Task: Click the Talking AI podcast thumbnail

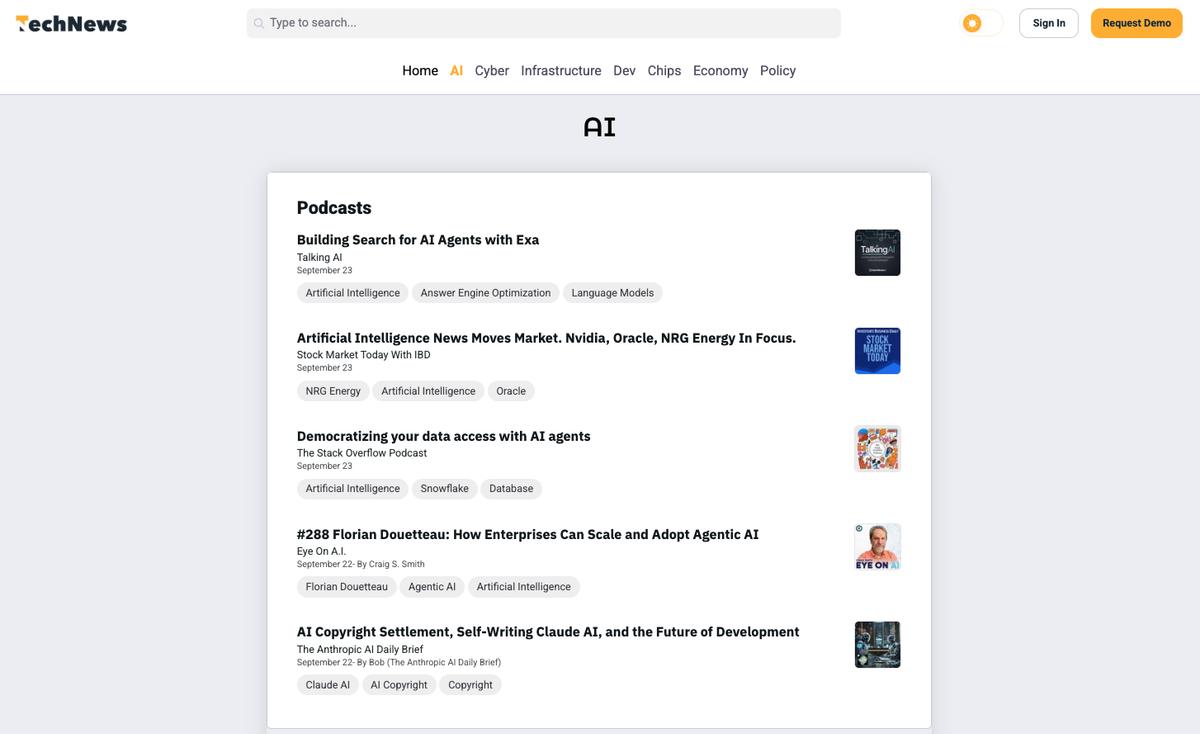Action: pyautogui.click(x=877, y=252)
